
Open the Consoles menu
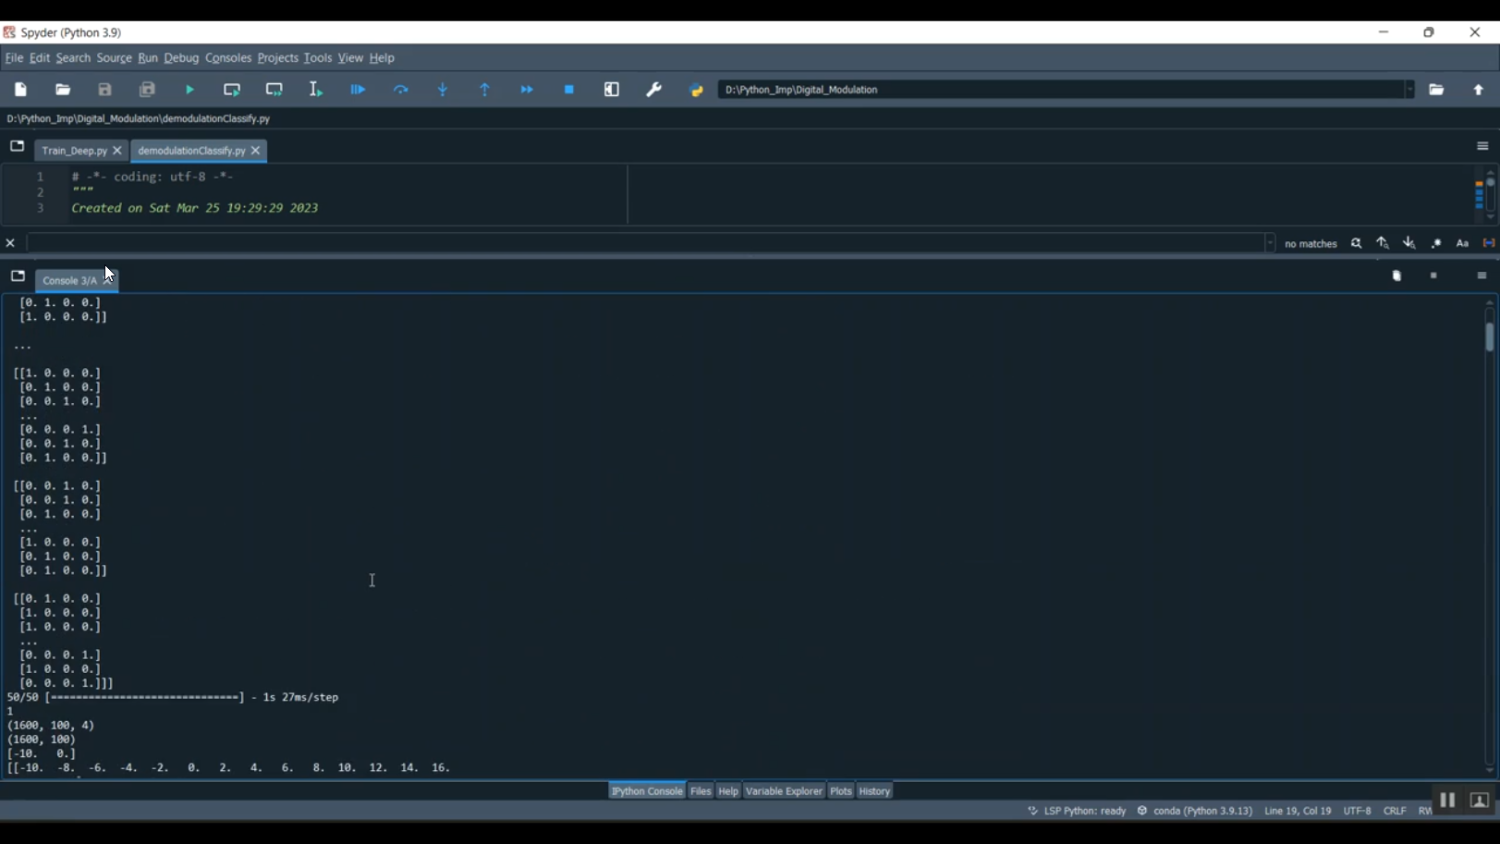[228, 58]
